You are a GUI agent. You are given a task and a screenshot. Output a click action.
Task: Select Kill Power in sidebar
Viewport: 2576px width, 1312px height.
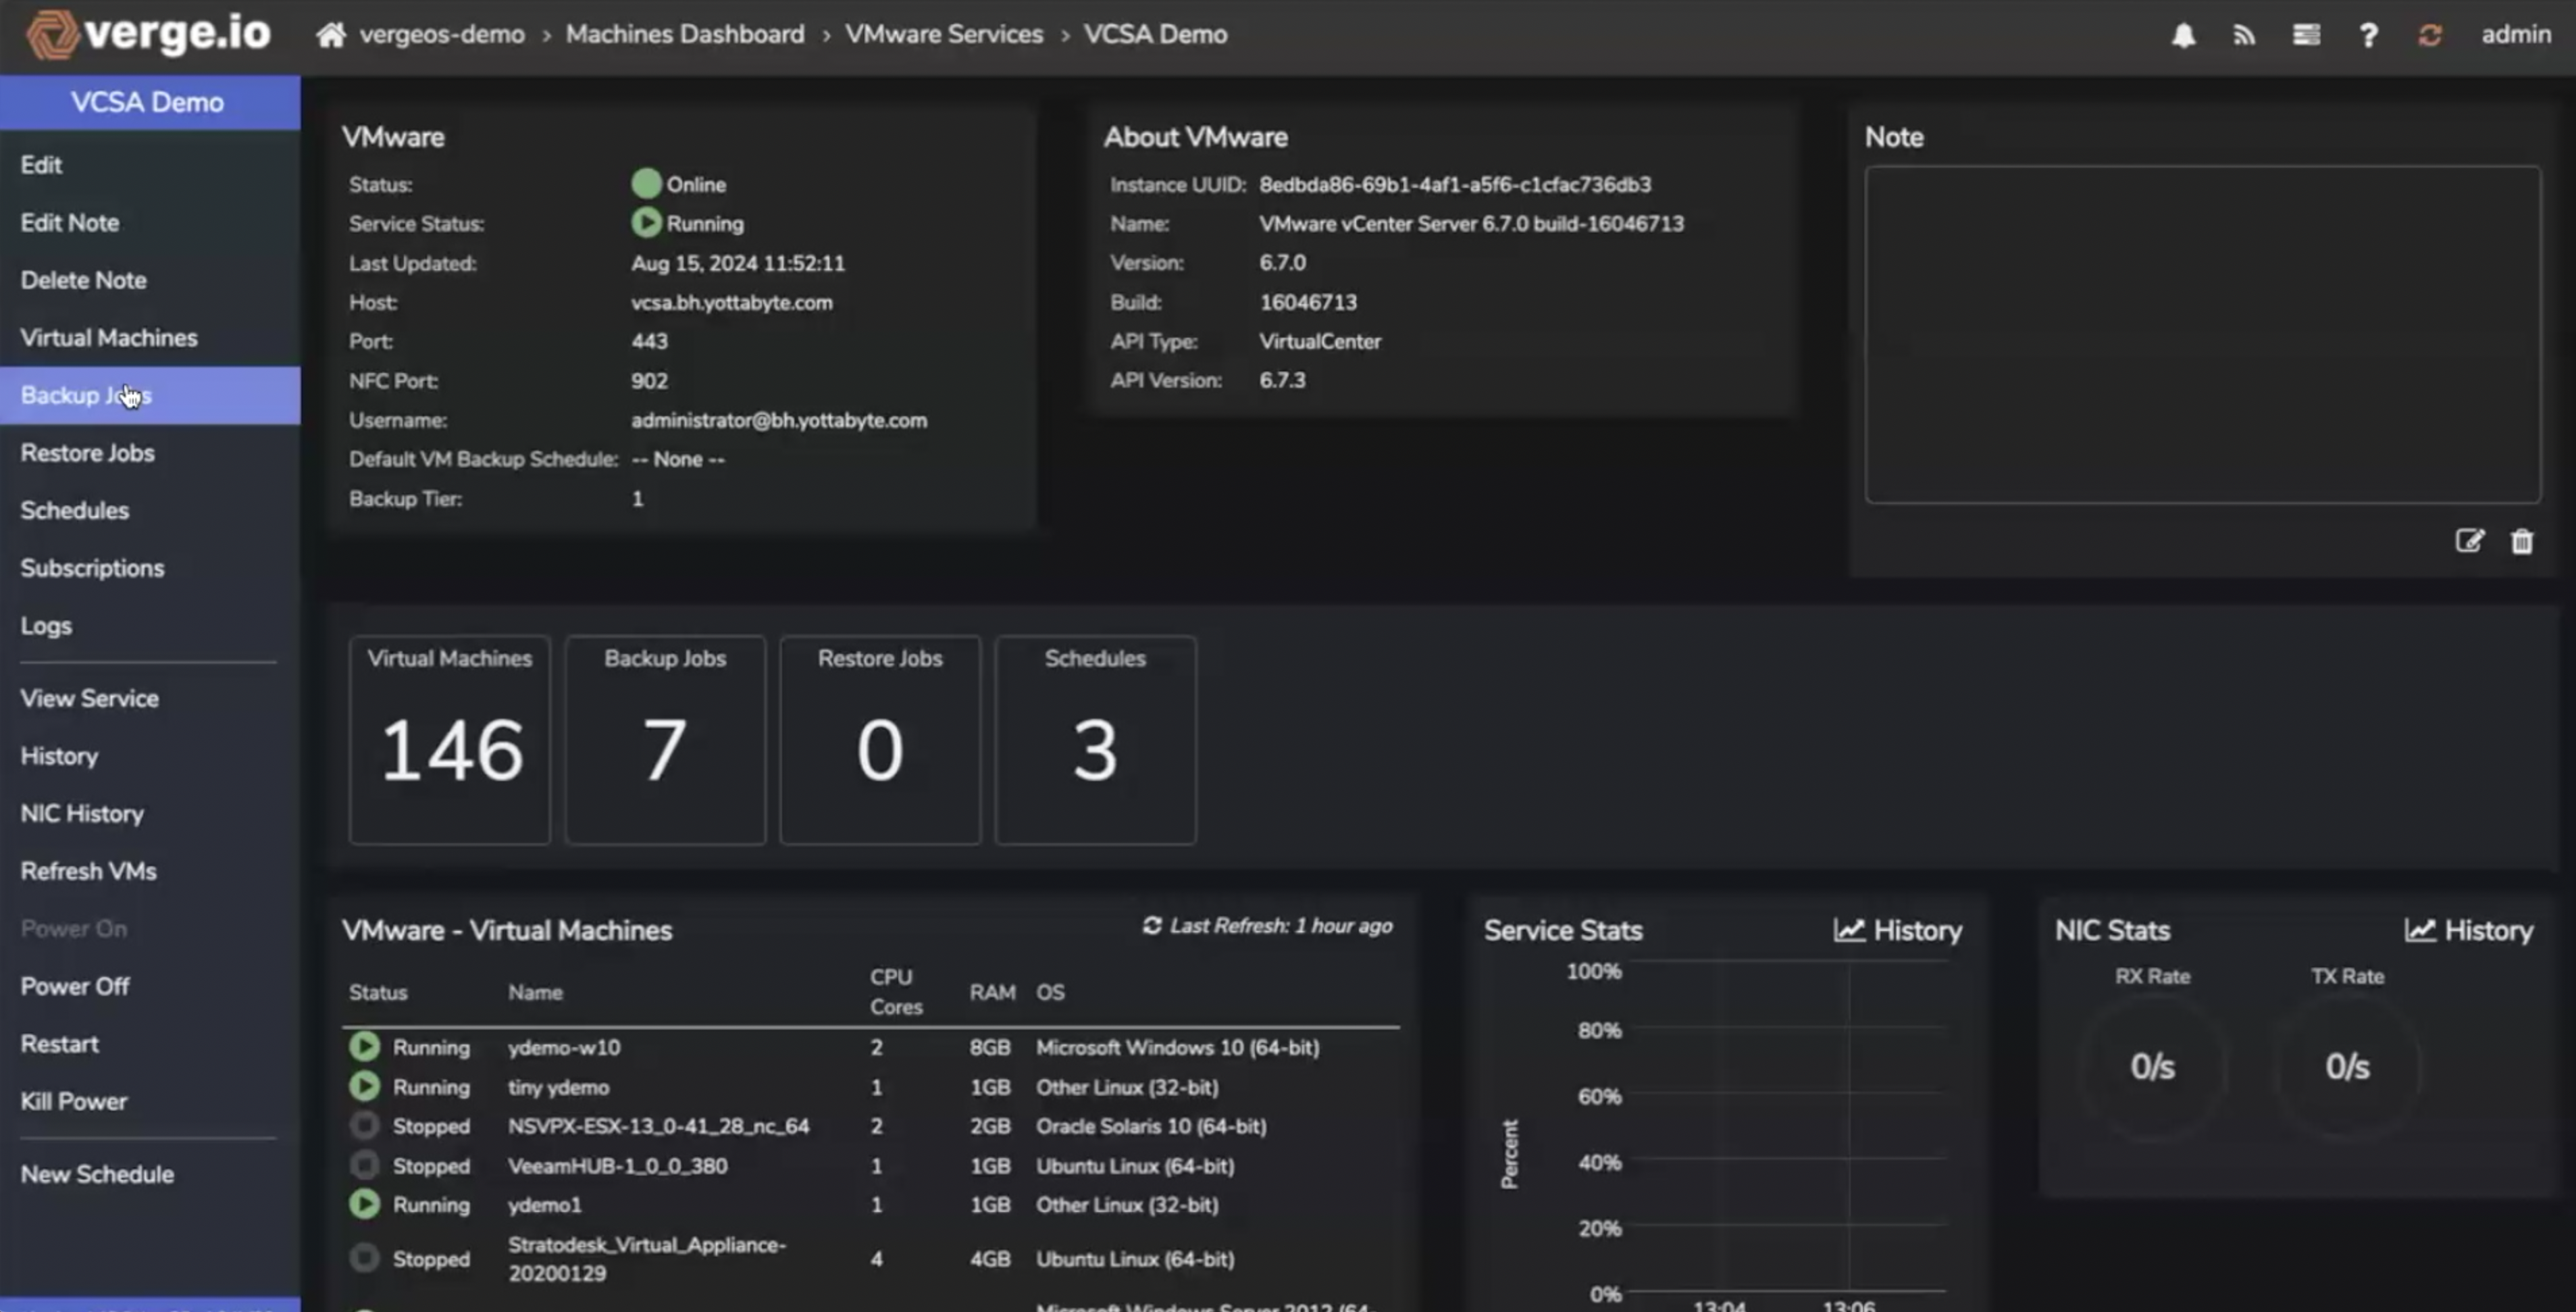[x=150, y=1101]
